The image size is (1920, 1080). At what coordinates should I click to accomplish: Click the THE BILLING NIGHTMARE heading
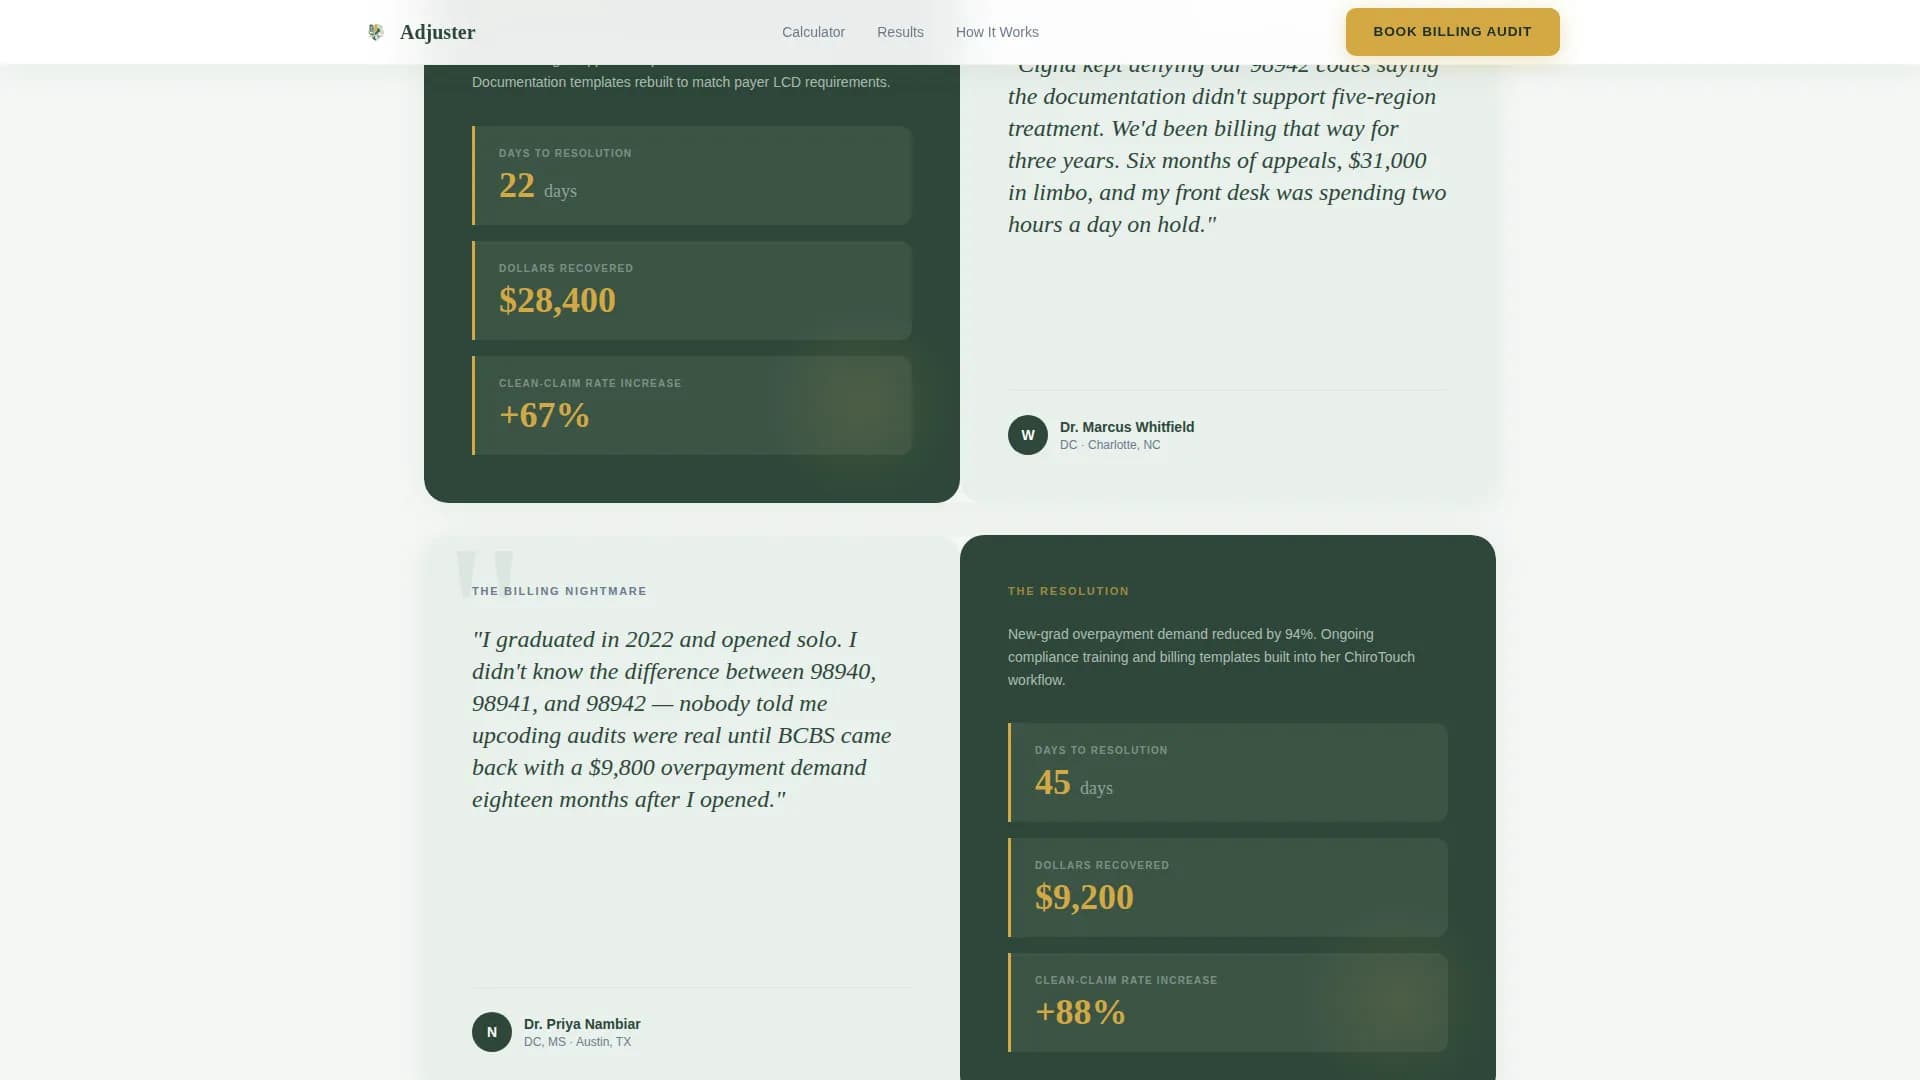pos(559,590)
